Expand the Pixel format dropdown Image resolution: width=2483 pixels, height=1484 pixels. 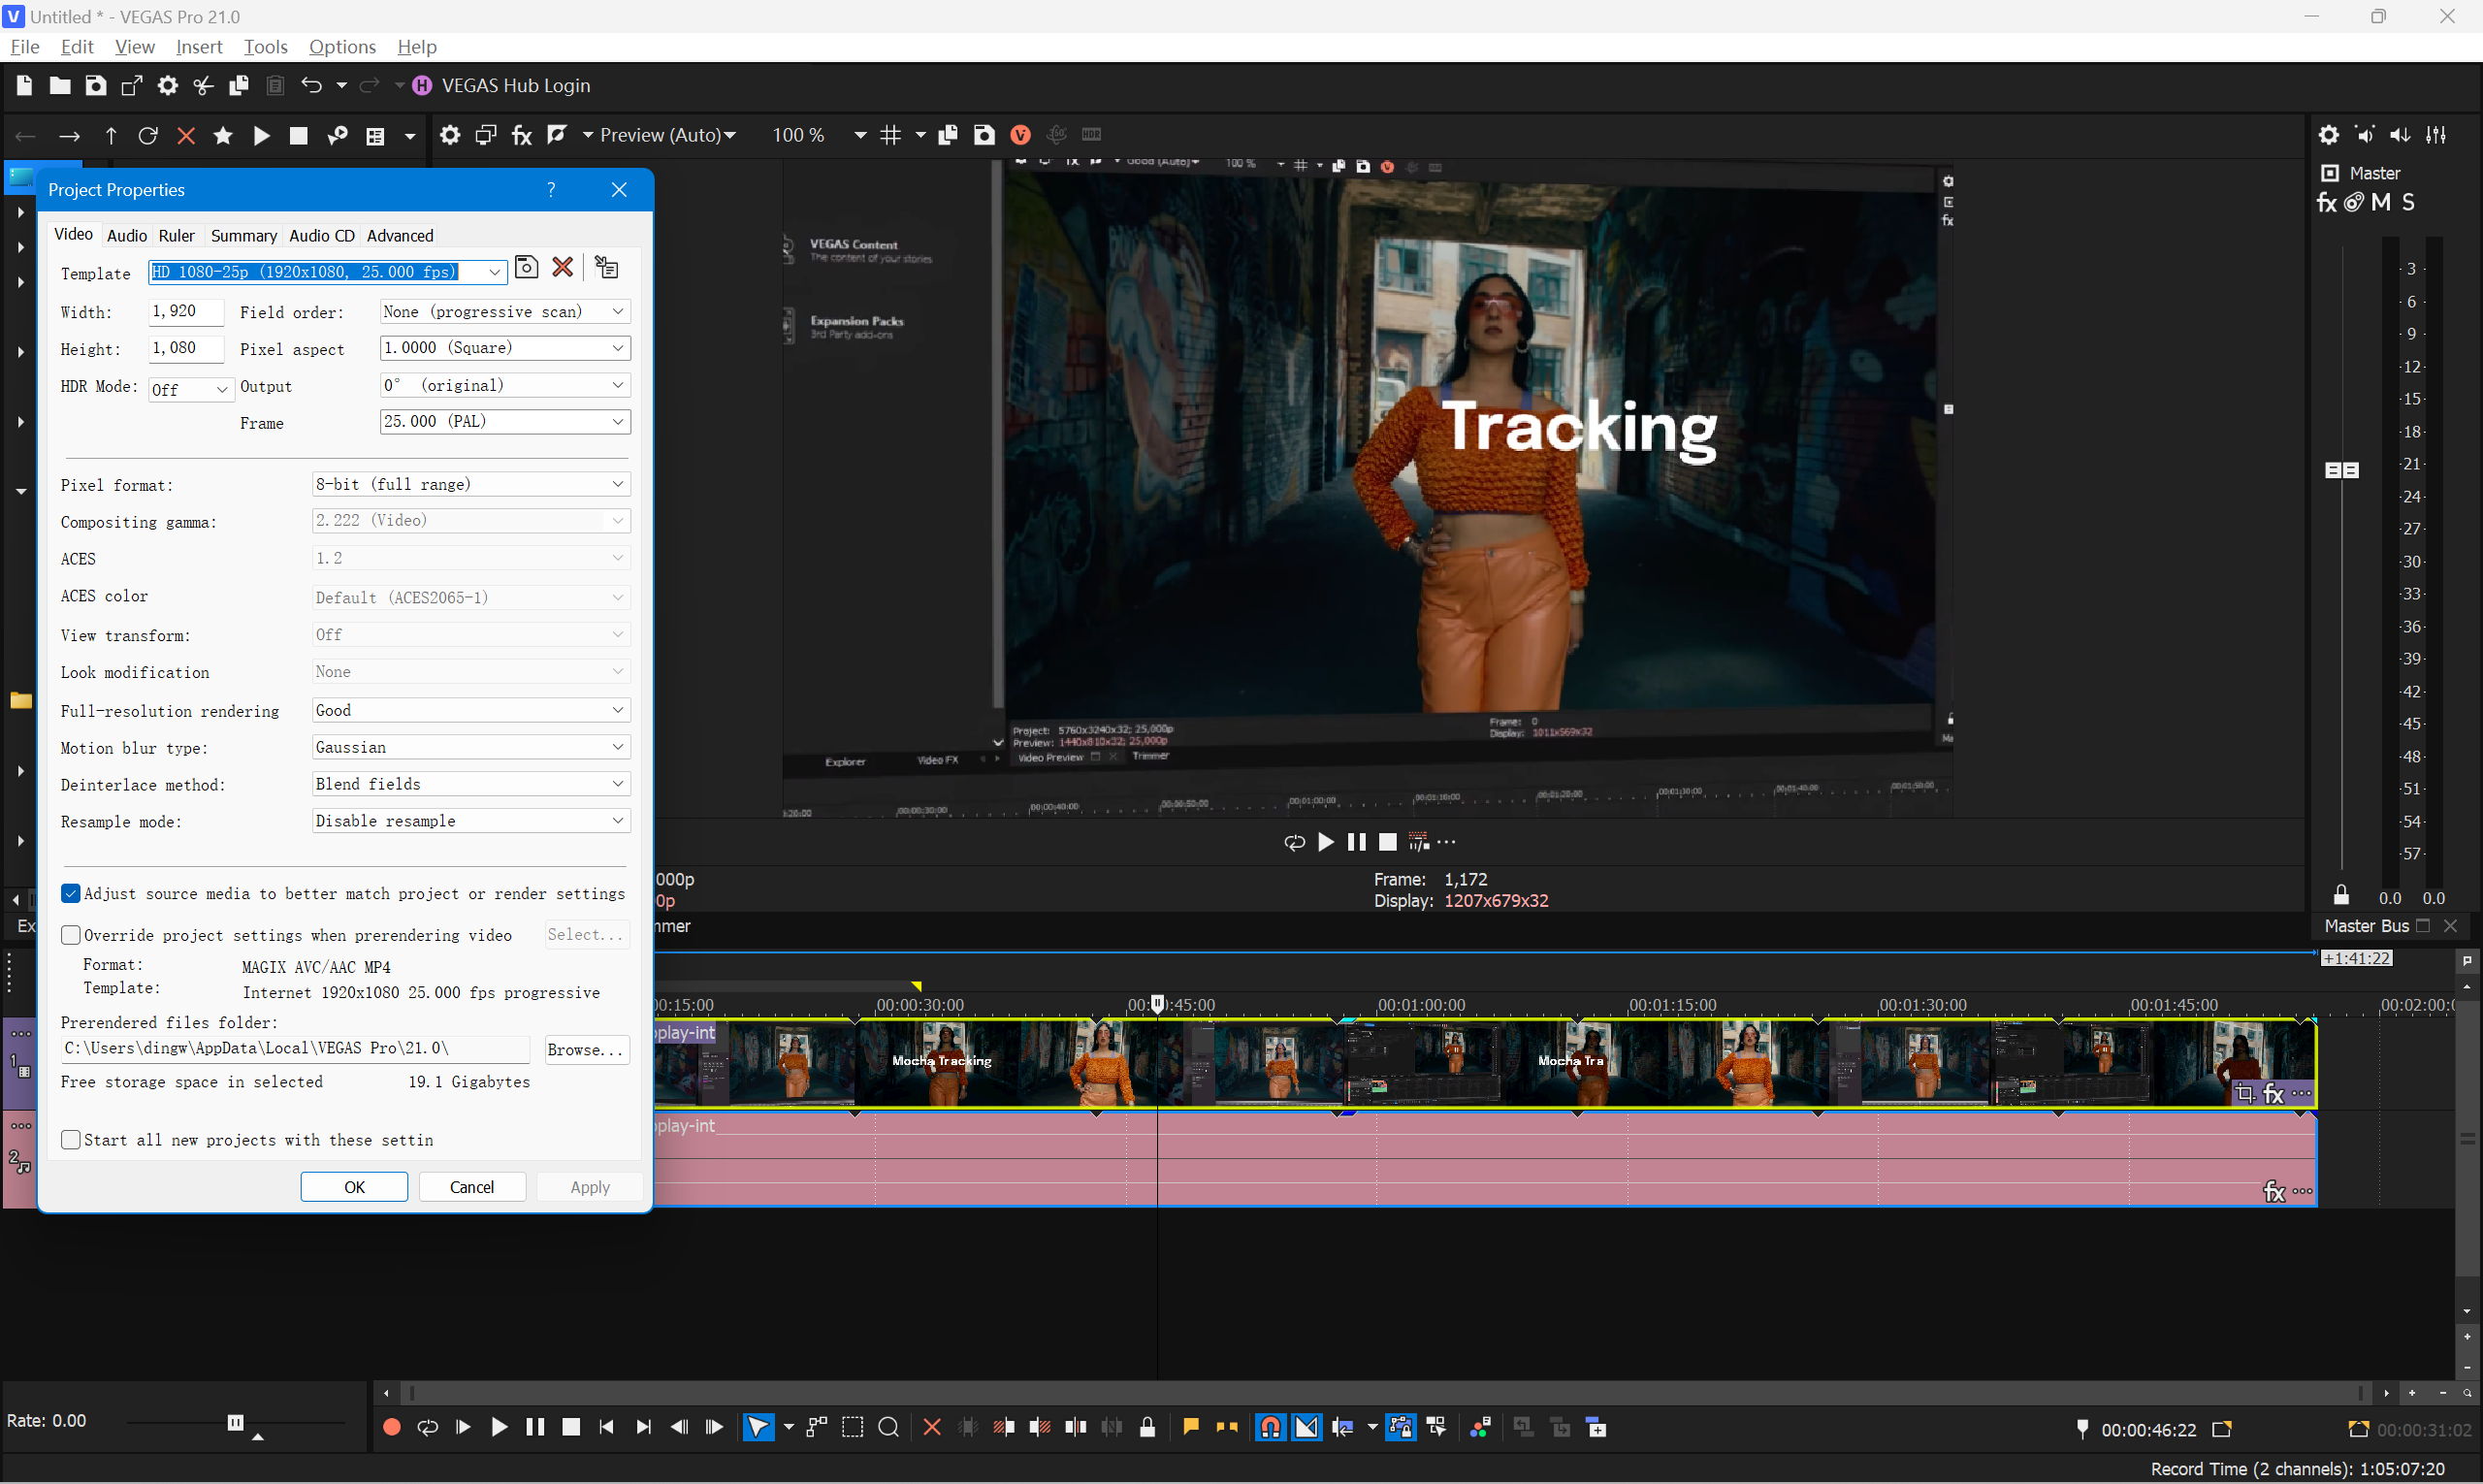pos(470,485)
